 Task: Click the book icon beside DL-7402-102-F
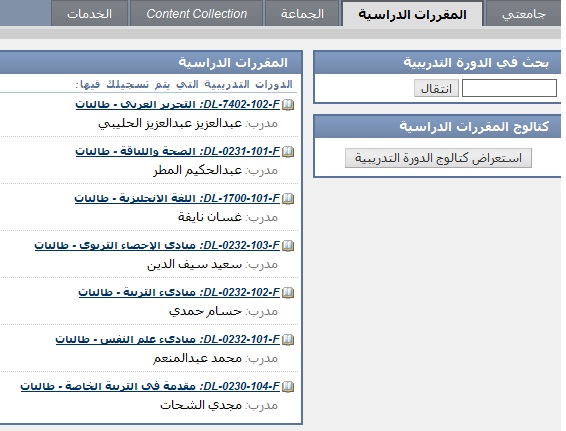[x=288, y=105]
